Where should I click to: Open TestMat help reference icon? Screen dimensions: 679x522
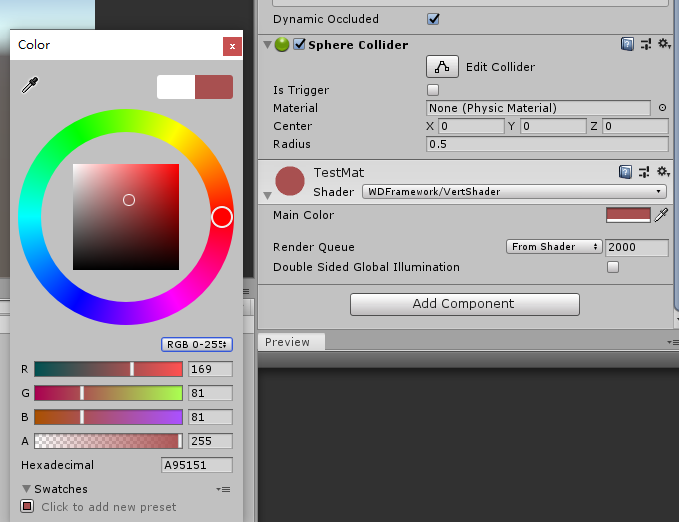625,172
